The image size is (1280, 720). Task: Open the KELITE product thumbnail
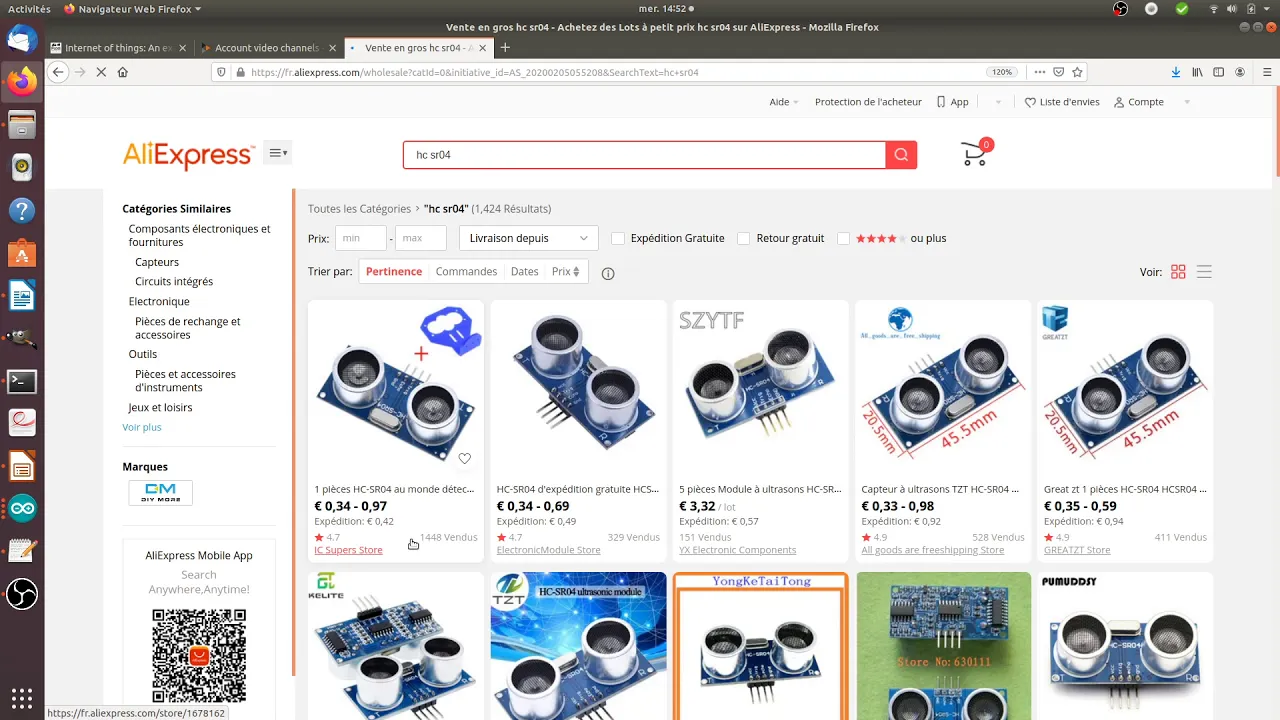click(396, 646)
